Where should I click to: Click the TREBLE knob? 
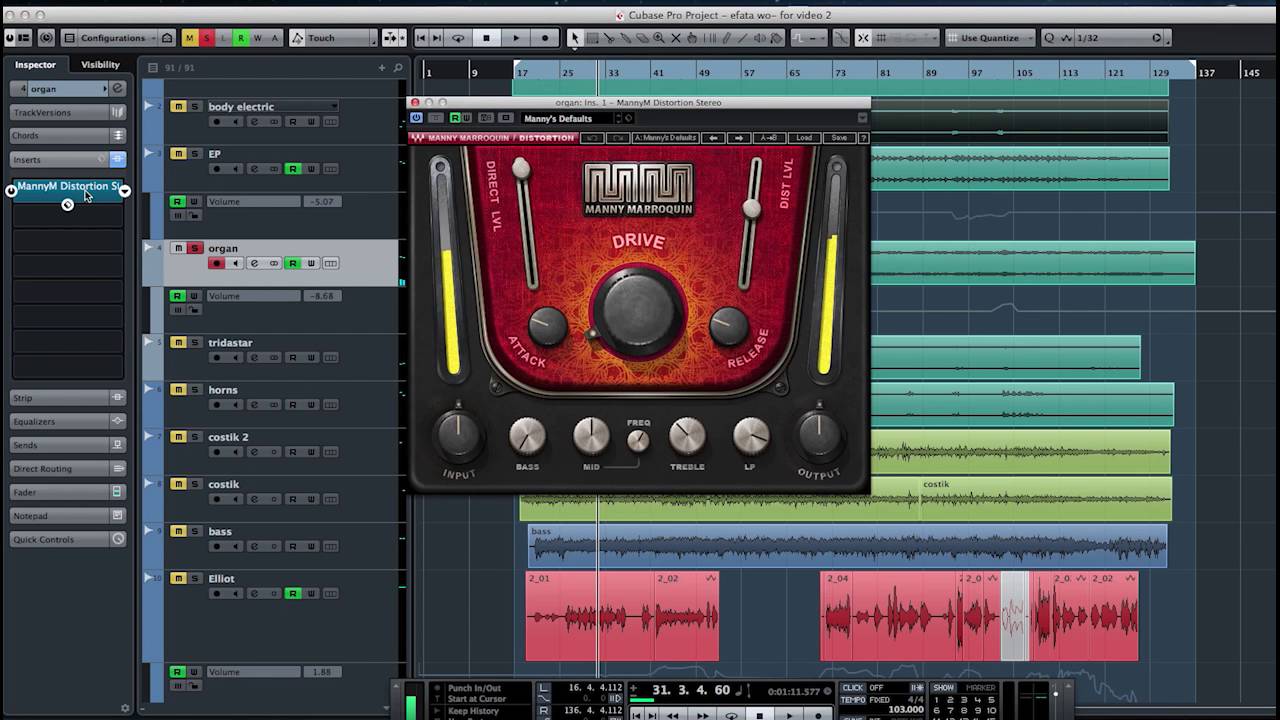point(687,436)
